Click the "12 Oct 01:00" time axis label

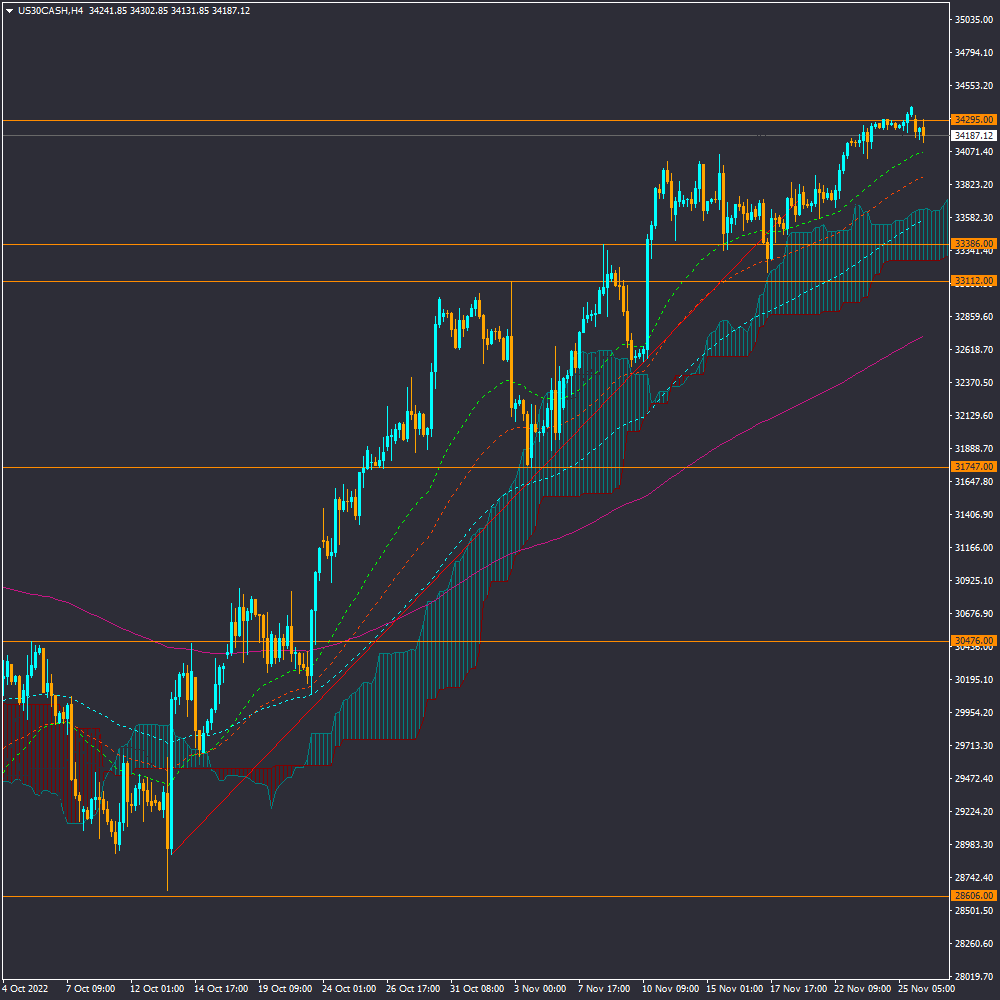156,988
